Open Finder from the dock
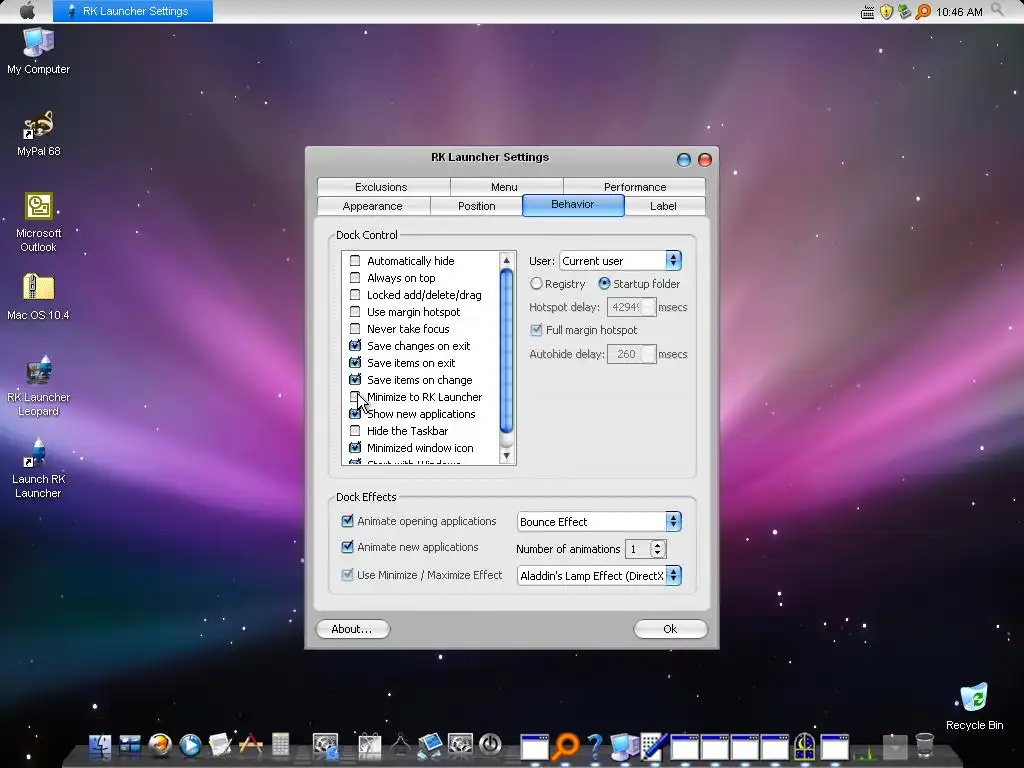The width and height of the screenshot is (1024, 768). pos(100,746)
